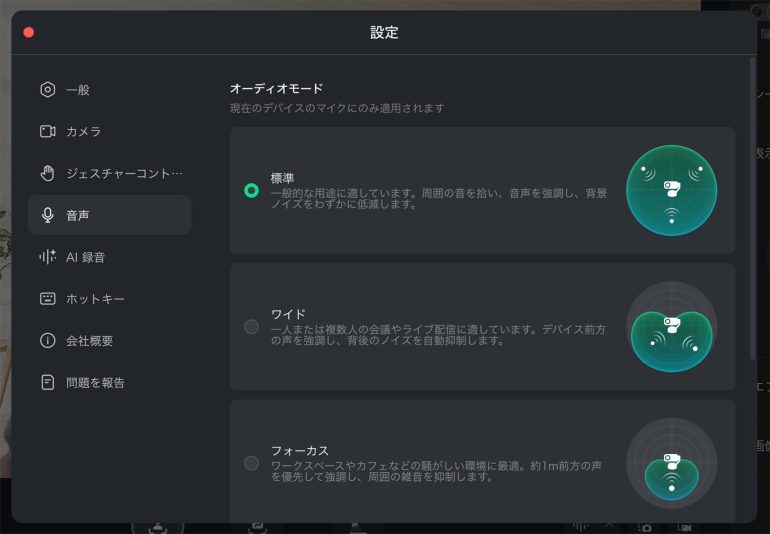Click the ワイド mode description text
This screenshot has width=770, height=534.
click(438, 335)
